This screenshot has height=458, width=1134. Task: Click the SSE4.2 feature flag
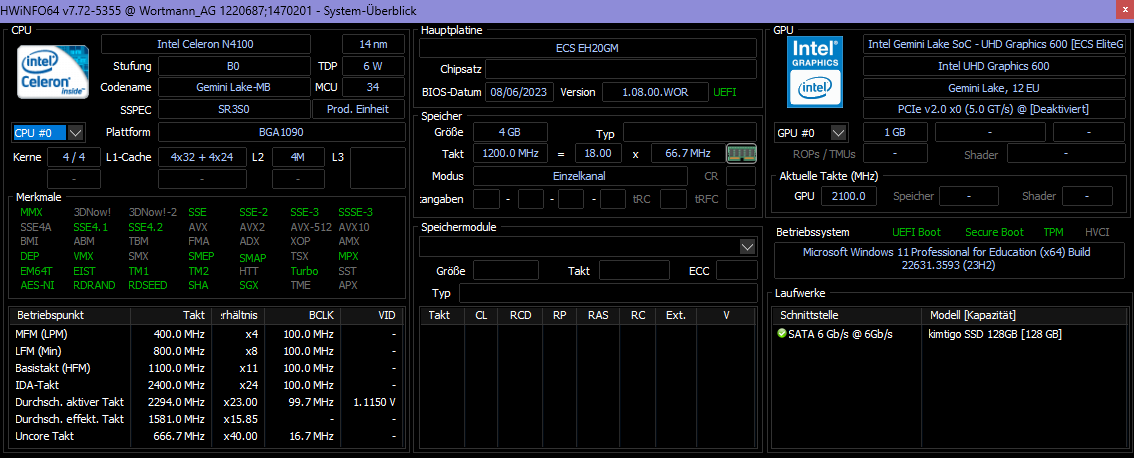147,227
